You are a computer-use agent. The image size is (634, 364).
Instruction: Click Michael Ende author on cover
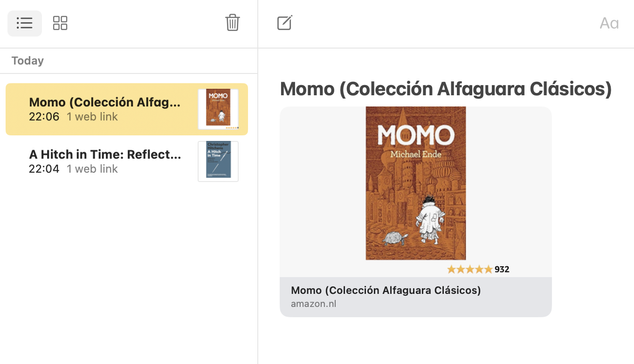point(416,154)
